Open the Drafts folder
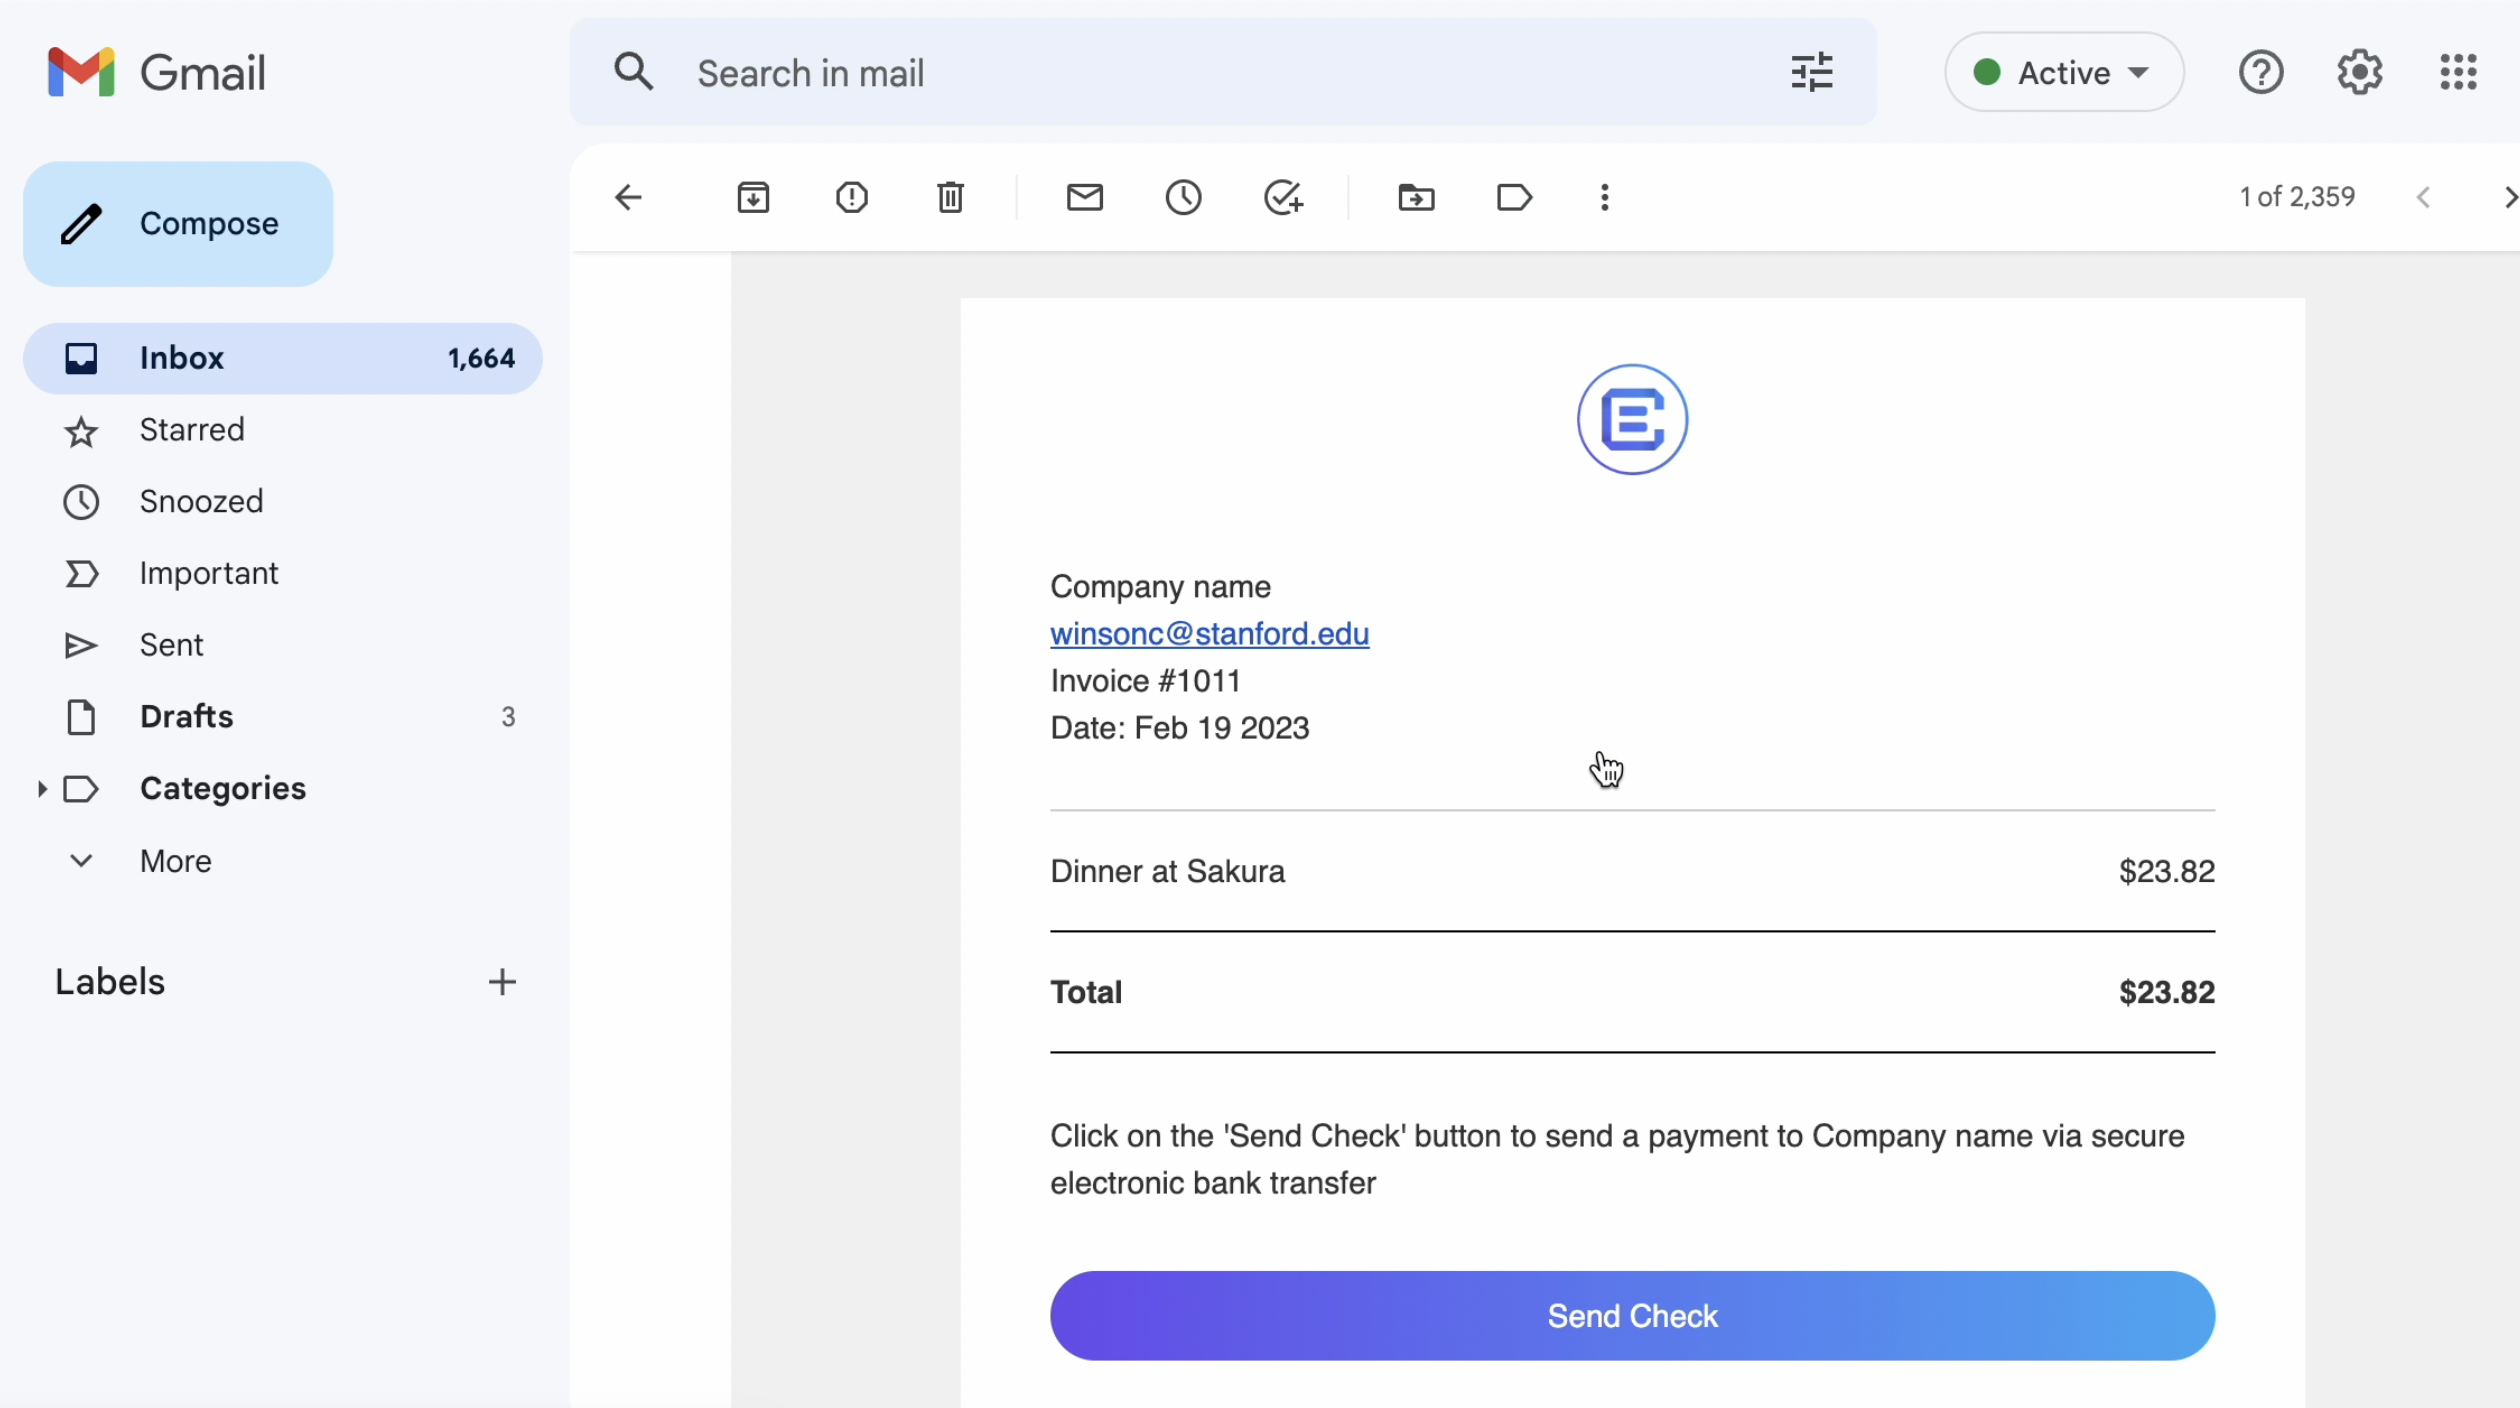 pos(186,717)
